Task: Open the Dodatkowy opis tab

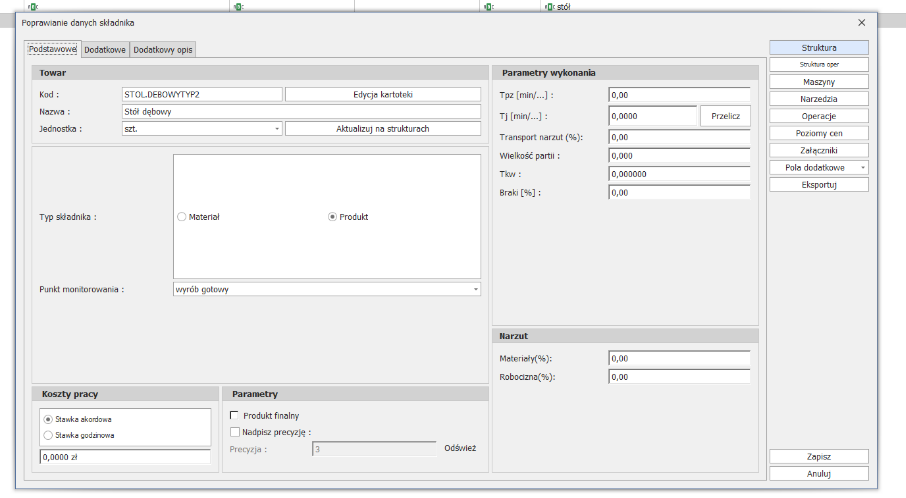Action: click(163, 49)
